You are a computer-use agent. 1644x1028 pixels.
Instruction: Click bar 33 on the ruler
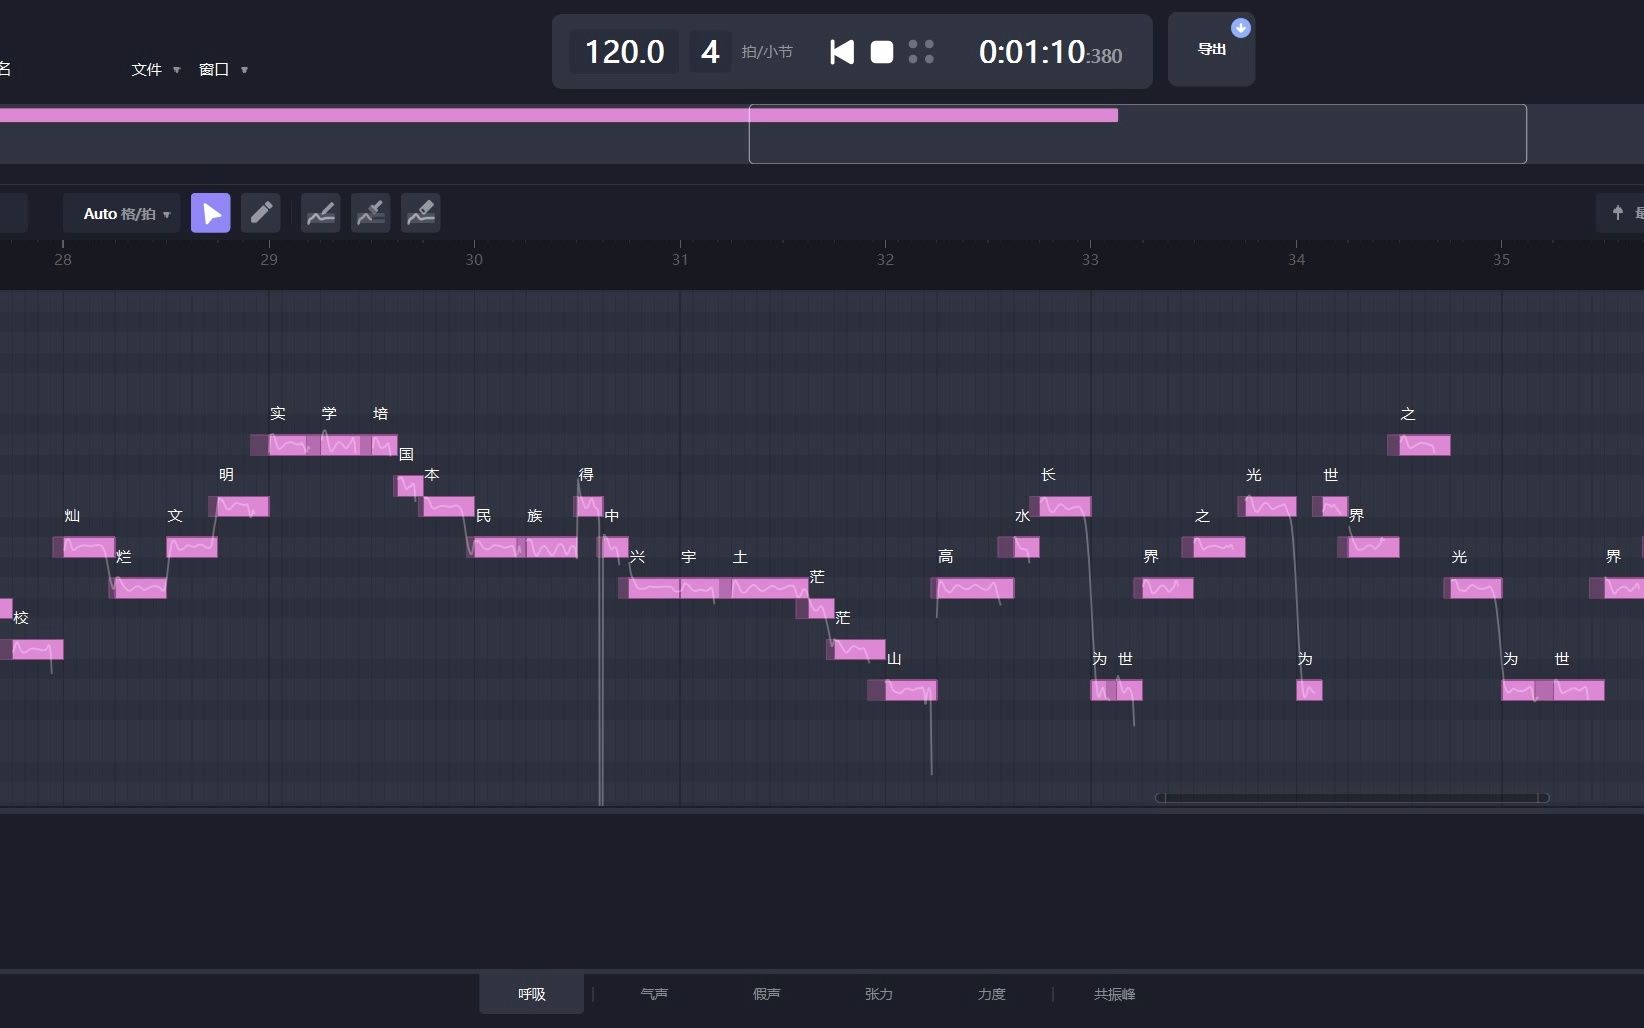point(1090,260)
